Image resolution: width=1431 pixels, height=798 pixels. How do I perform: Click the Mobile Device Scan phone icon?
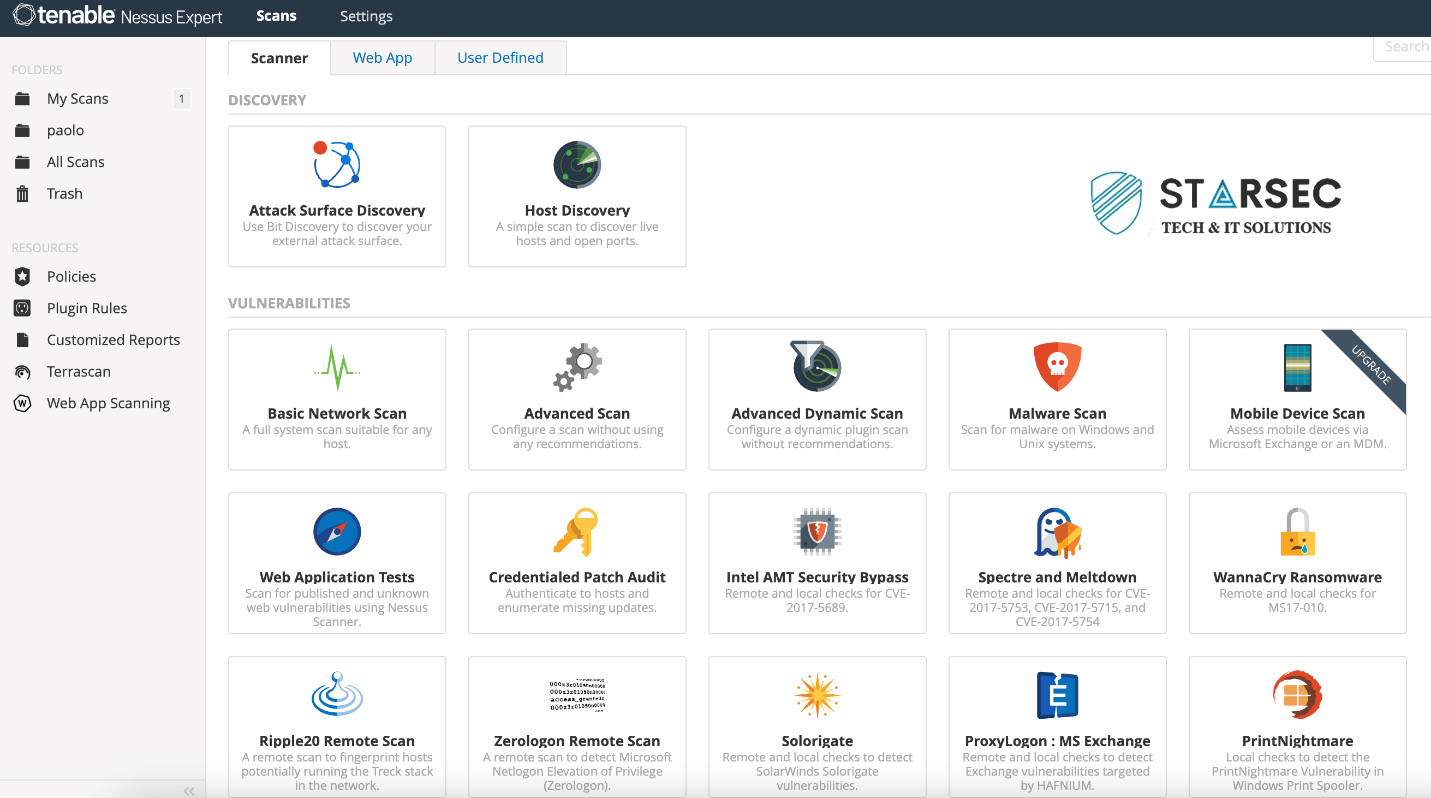(x=1298, y=367)
